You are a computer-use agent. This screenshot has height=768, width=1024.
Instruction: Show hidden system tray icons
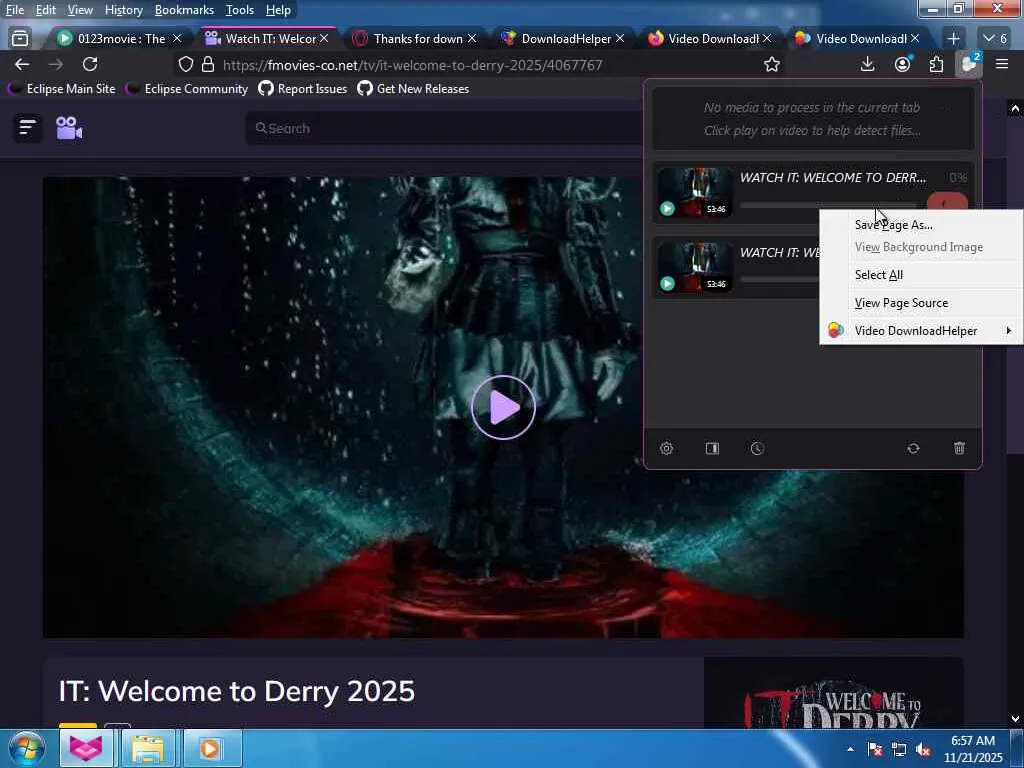click(850, 749)
